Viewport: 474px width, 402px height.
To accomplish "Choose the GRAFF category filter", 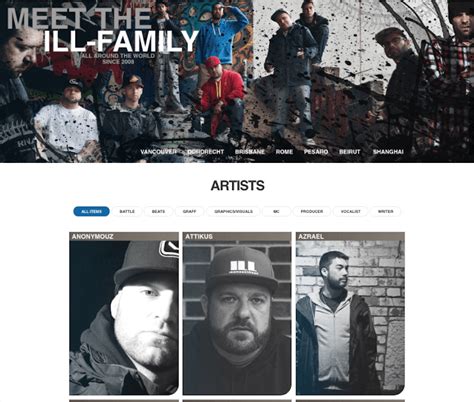I will 189,211.
